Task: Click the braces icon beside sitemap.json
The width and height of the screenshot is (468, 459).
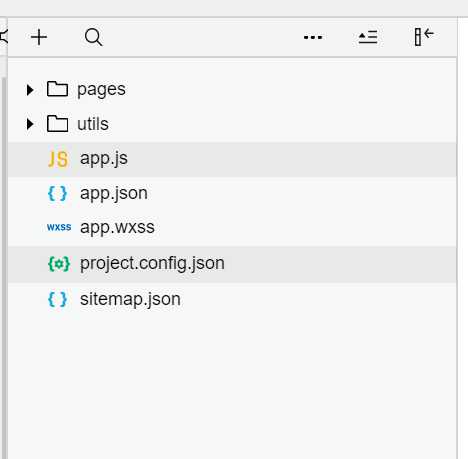Action: pyautogui.click(x=57, y=299)
